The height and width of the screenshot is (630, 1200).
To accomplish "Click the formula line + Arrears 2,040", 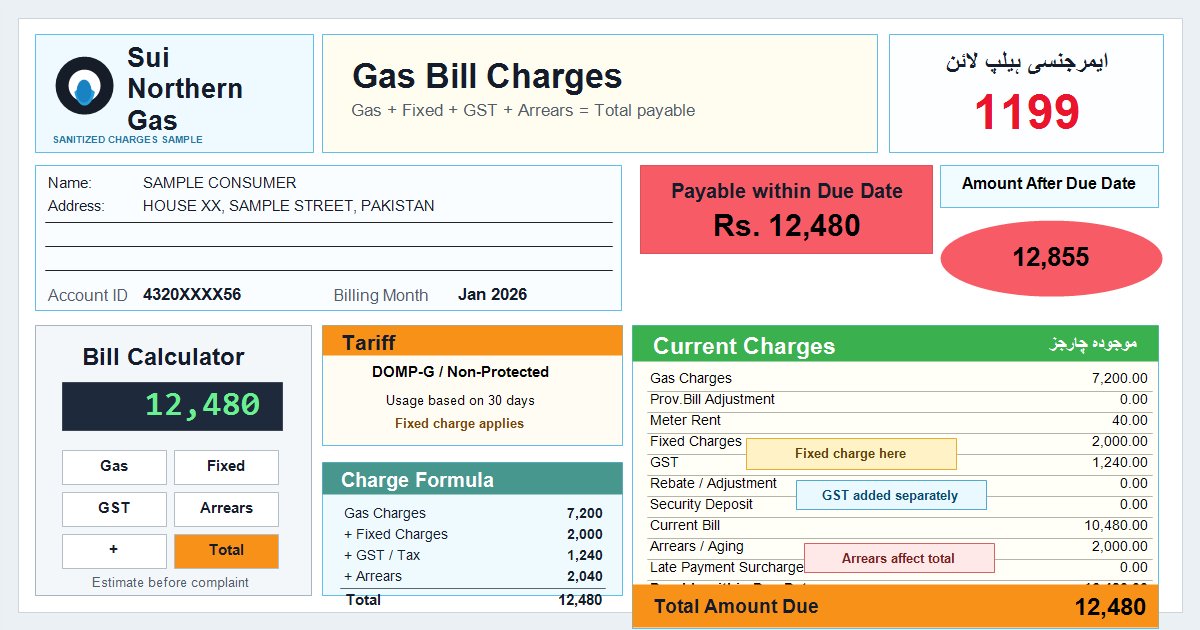I will tap(473, 576).
